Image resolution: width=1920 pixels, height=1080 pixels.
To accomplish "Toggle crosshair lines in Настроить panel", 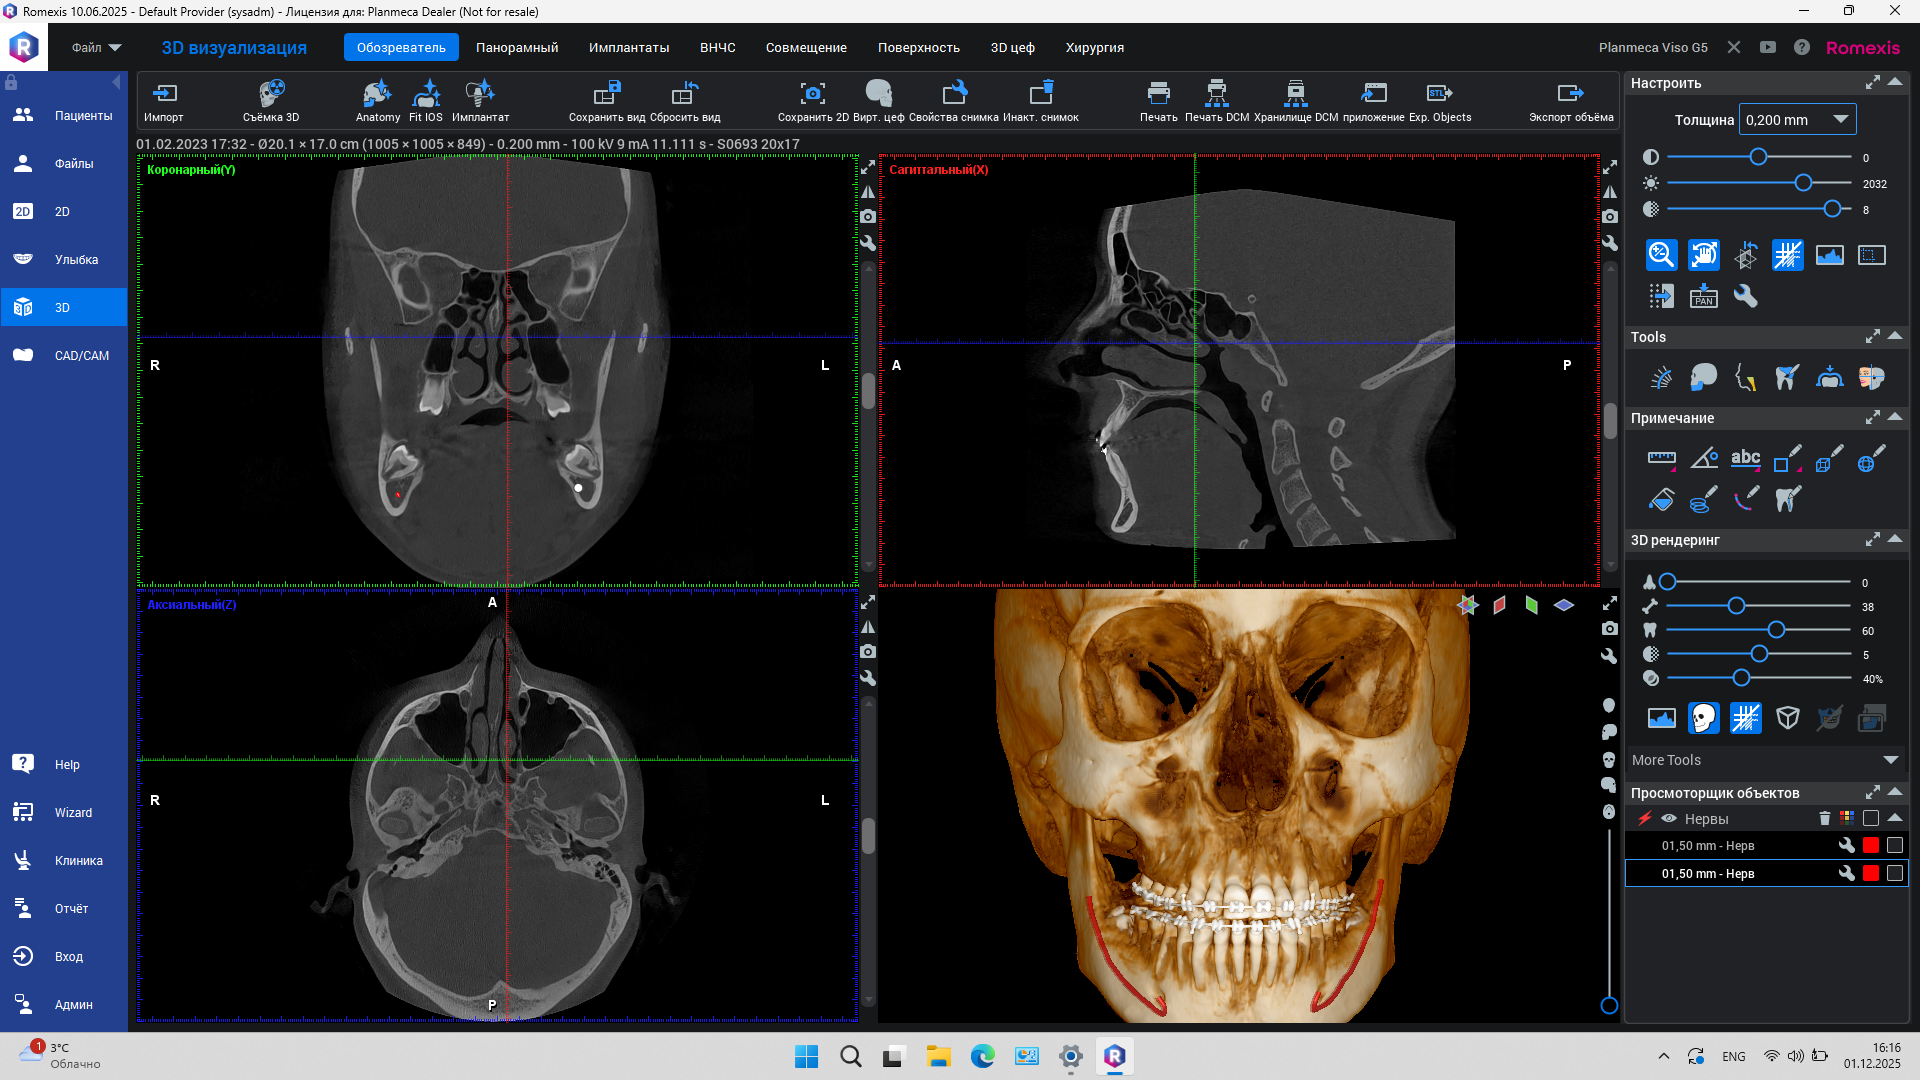I will pos(1787,255).
